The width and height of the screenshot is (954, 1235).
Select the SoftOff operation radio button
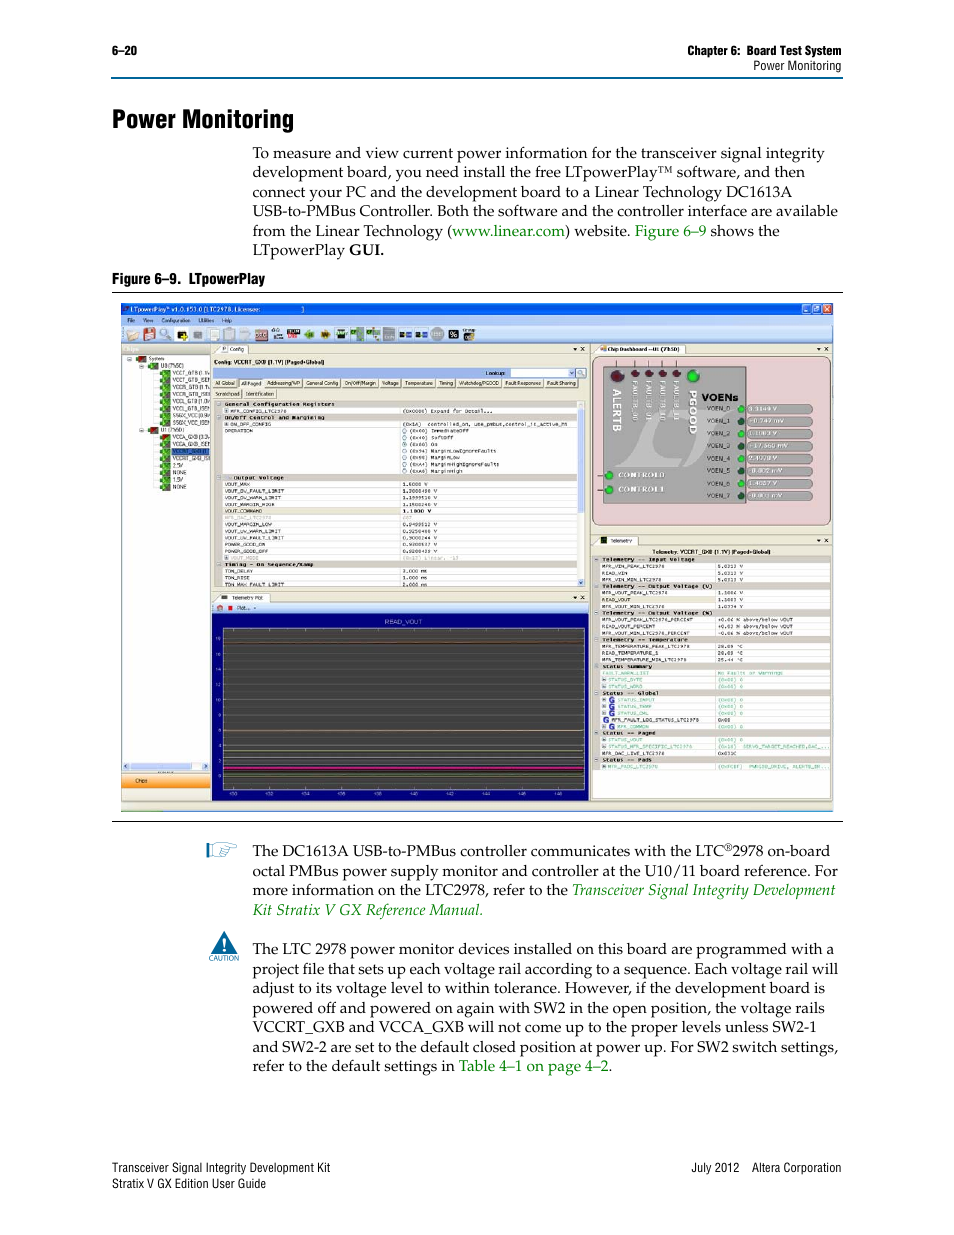tap(405, 438)
